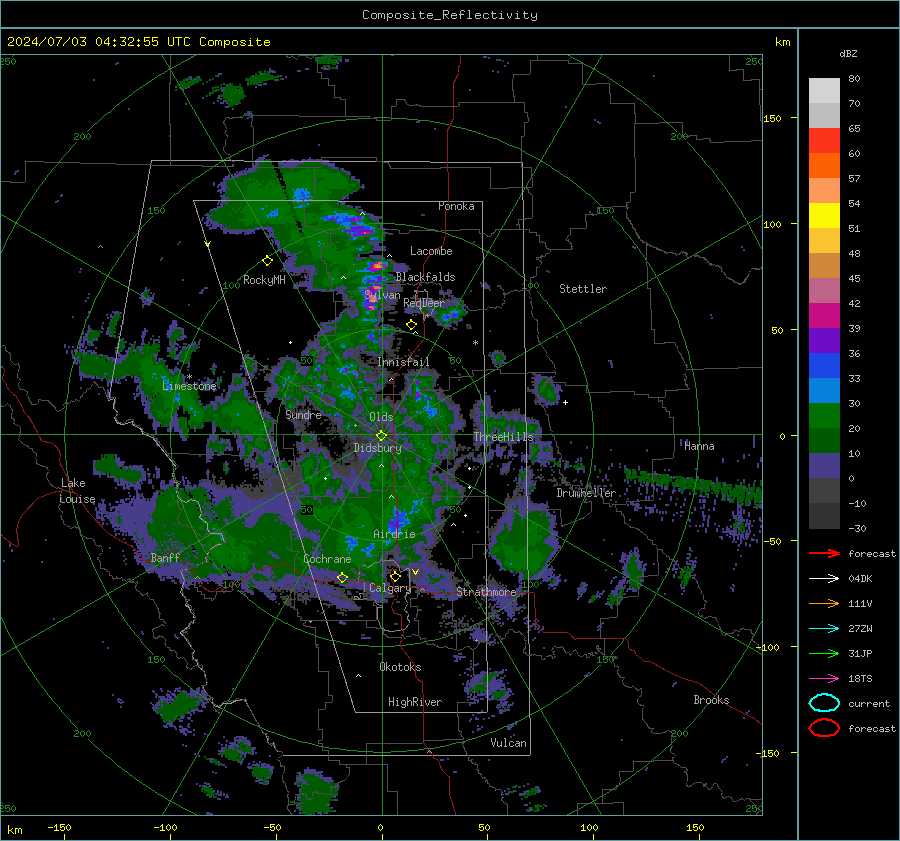Click the Brooks city label
The width and height of the screenshot is (900, 841).
click(711, 700)
